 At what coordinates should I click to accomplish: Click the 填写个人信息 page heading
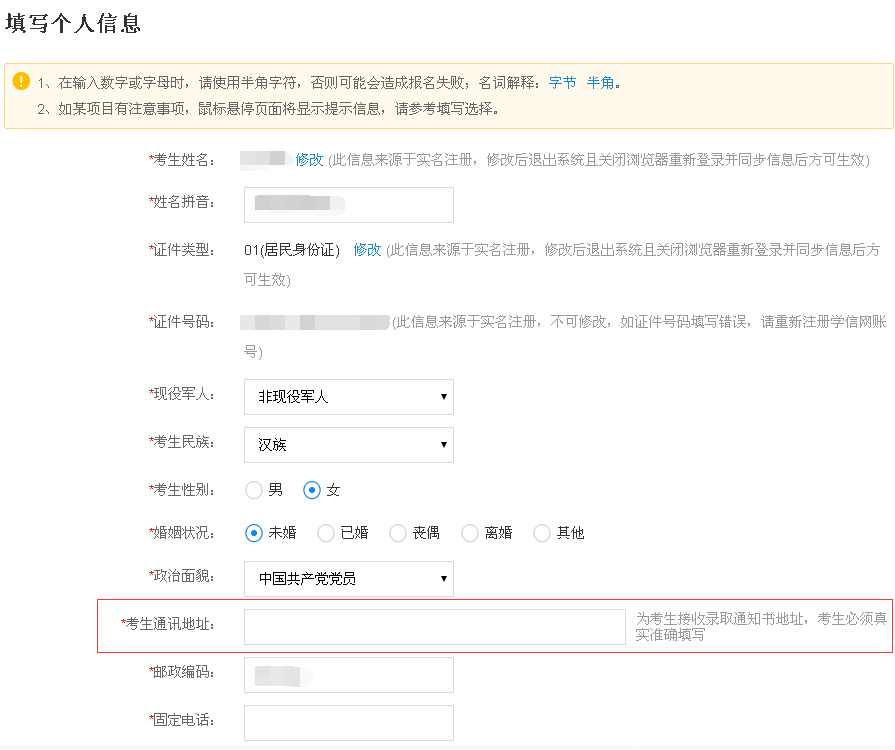[x=73, y=24]
